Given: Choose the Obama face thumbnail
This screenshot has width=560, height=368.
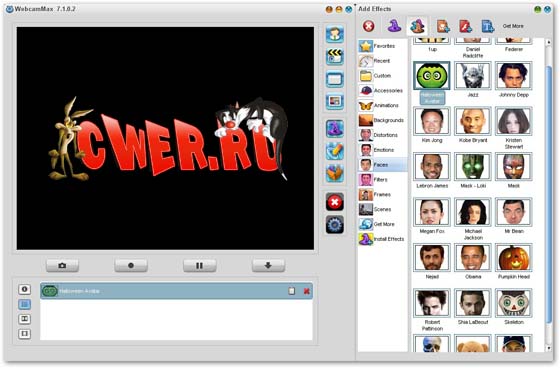Looking at the screenshot, I should pyautogui.click(x=473, y=258).
